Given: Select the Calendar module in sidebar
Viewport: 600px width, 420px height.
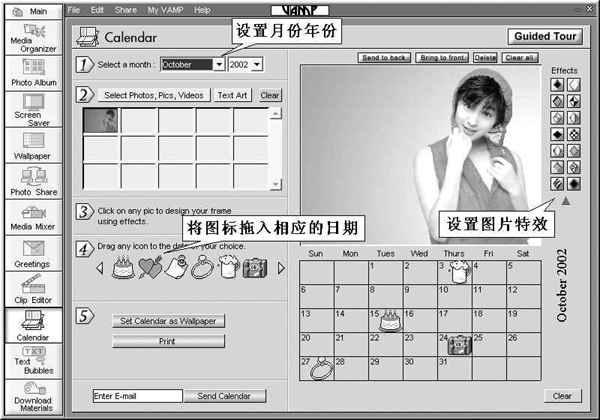Looking at the screenshot, I should coord(33,326).
